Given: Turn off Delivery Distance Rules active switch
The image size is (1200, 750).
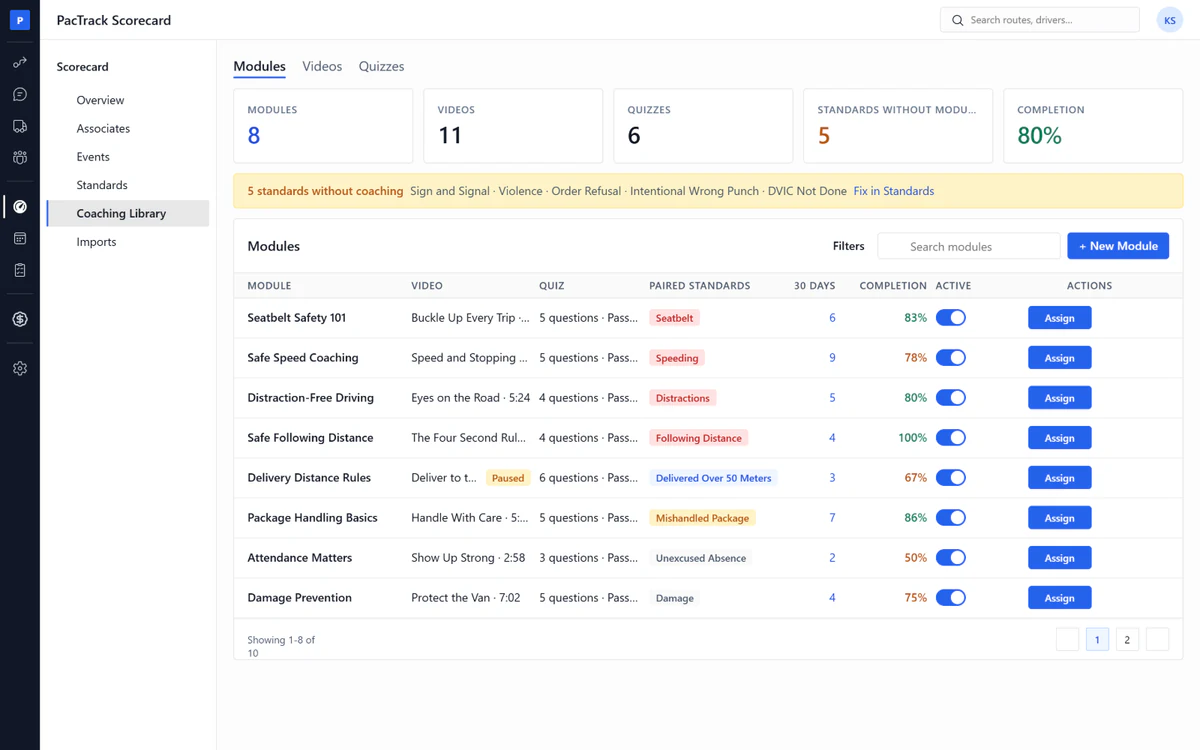Looking at the screenshot, I should click(x=951, y=478).
